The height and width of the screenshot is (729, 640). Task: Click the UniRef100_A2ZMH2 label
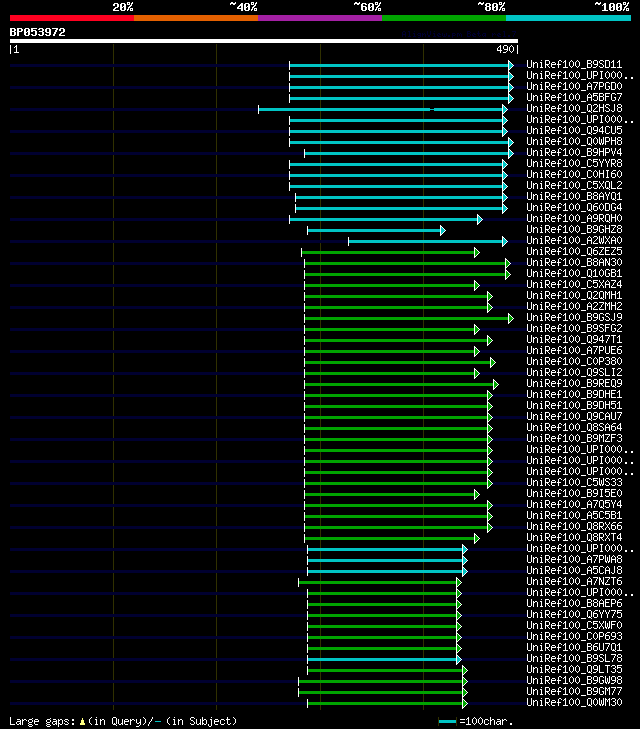[x=574, y=306]
